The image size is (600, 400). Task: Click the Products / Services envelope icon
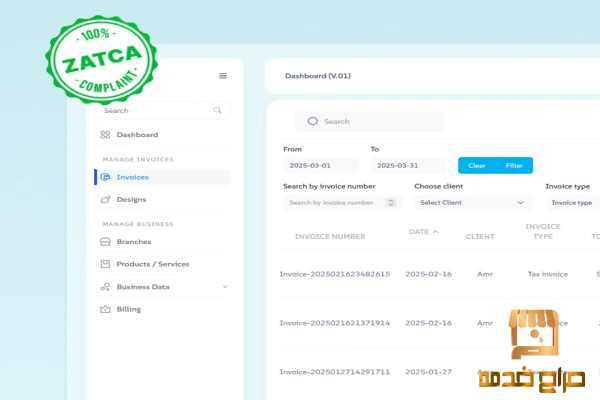[x=106, y=264]
